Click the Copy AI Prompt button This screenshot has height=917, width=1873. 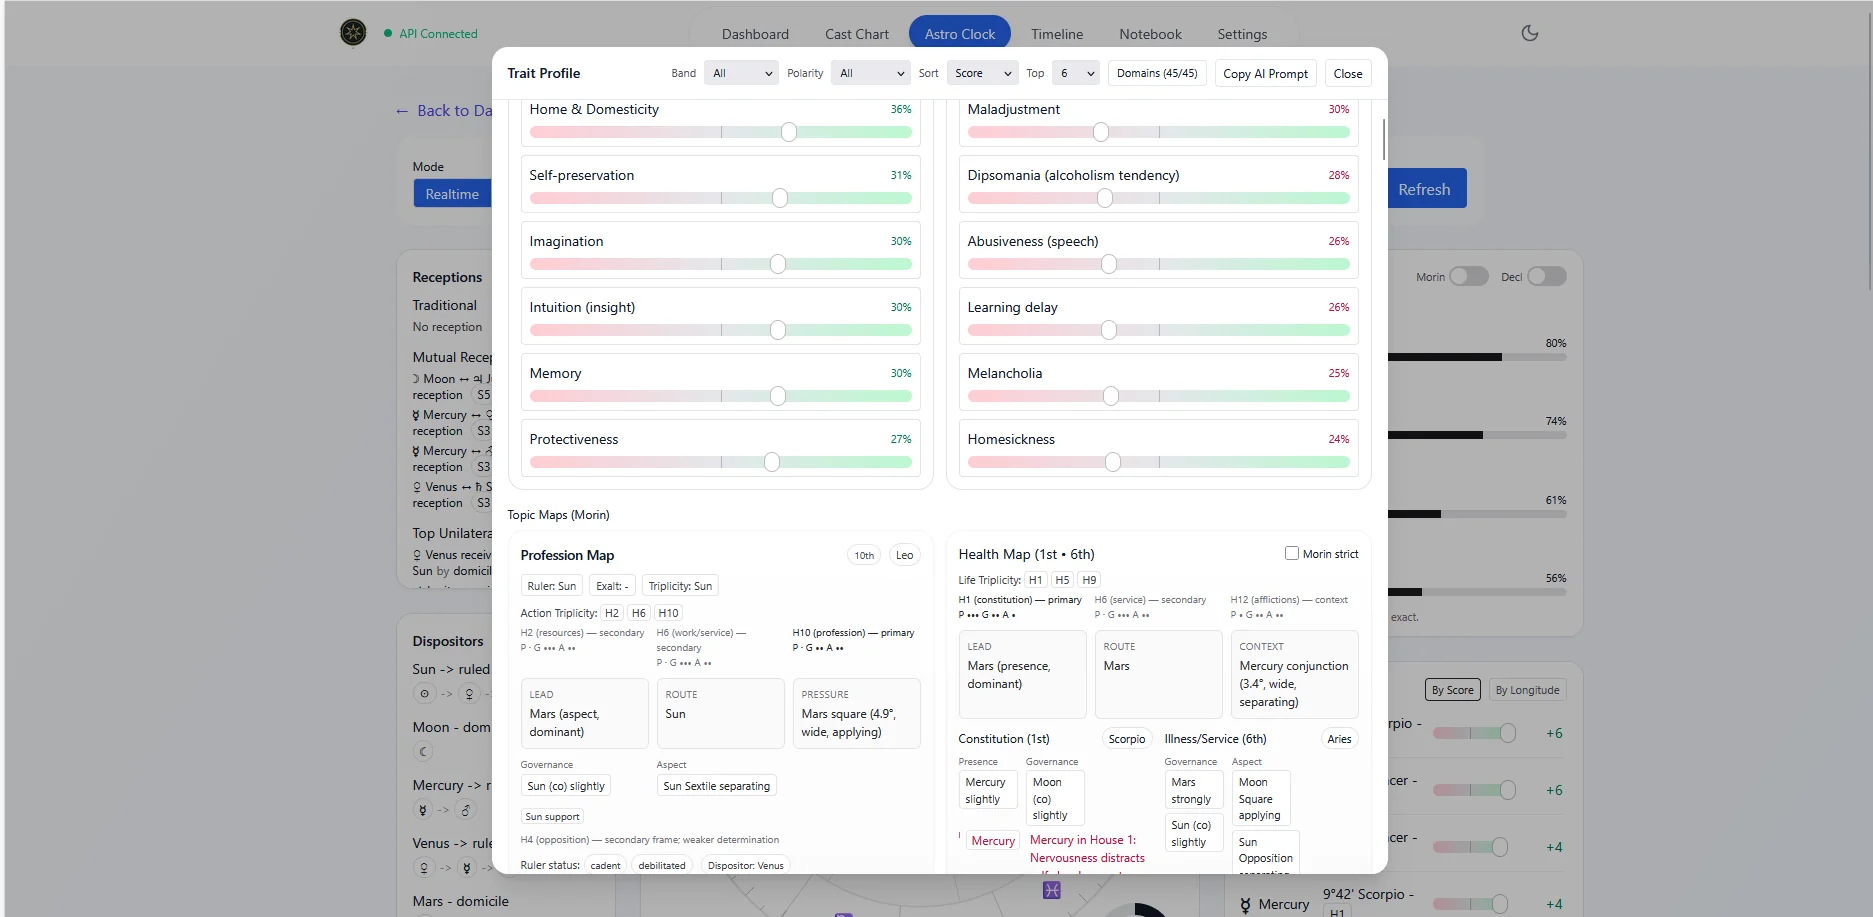tap(1265, 73)
